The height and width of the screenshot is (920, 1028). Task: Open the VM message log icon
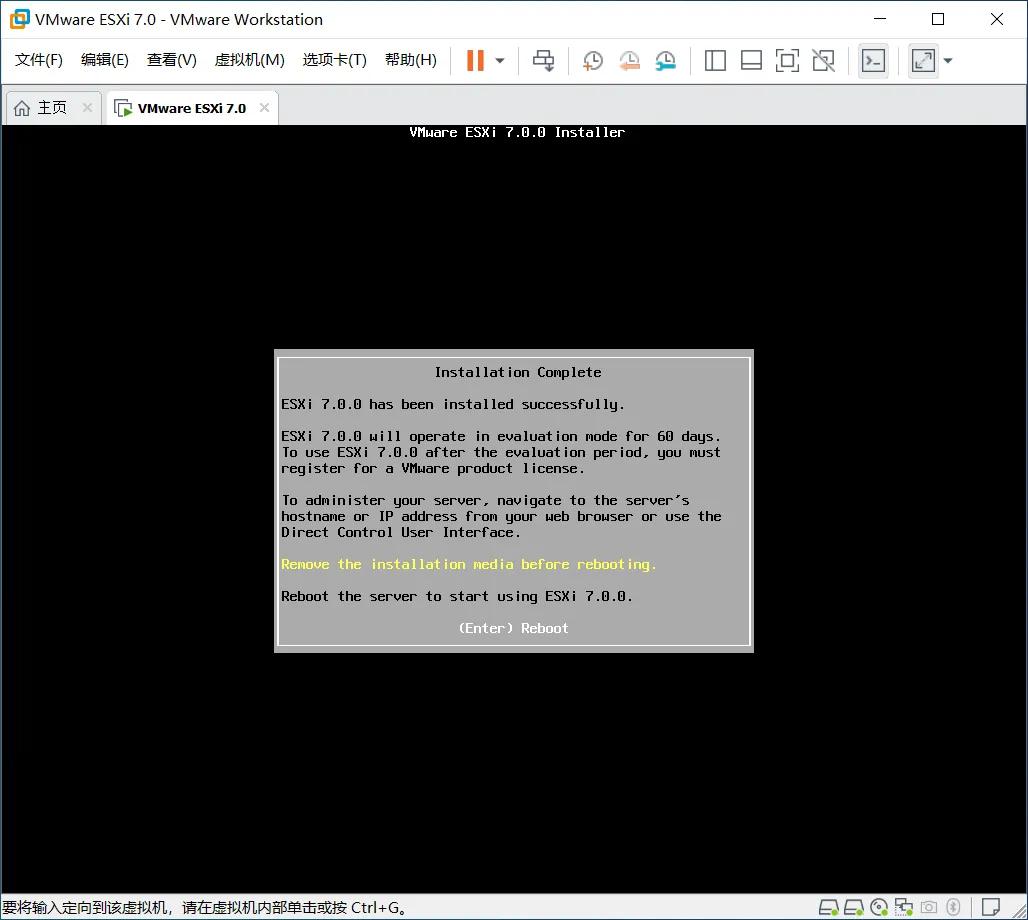coord(989,907)
